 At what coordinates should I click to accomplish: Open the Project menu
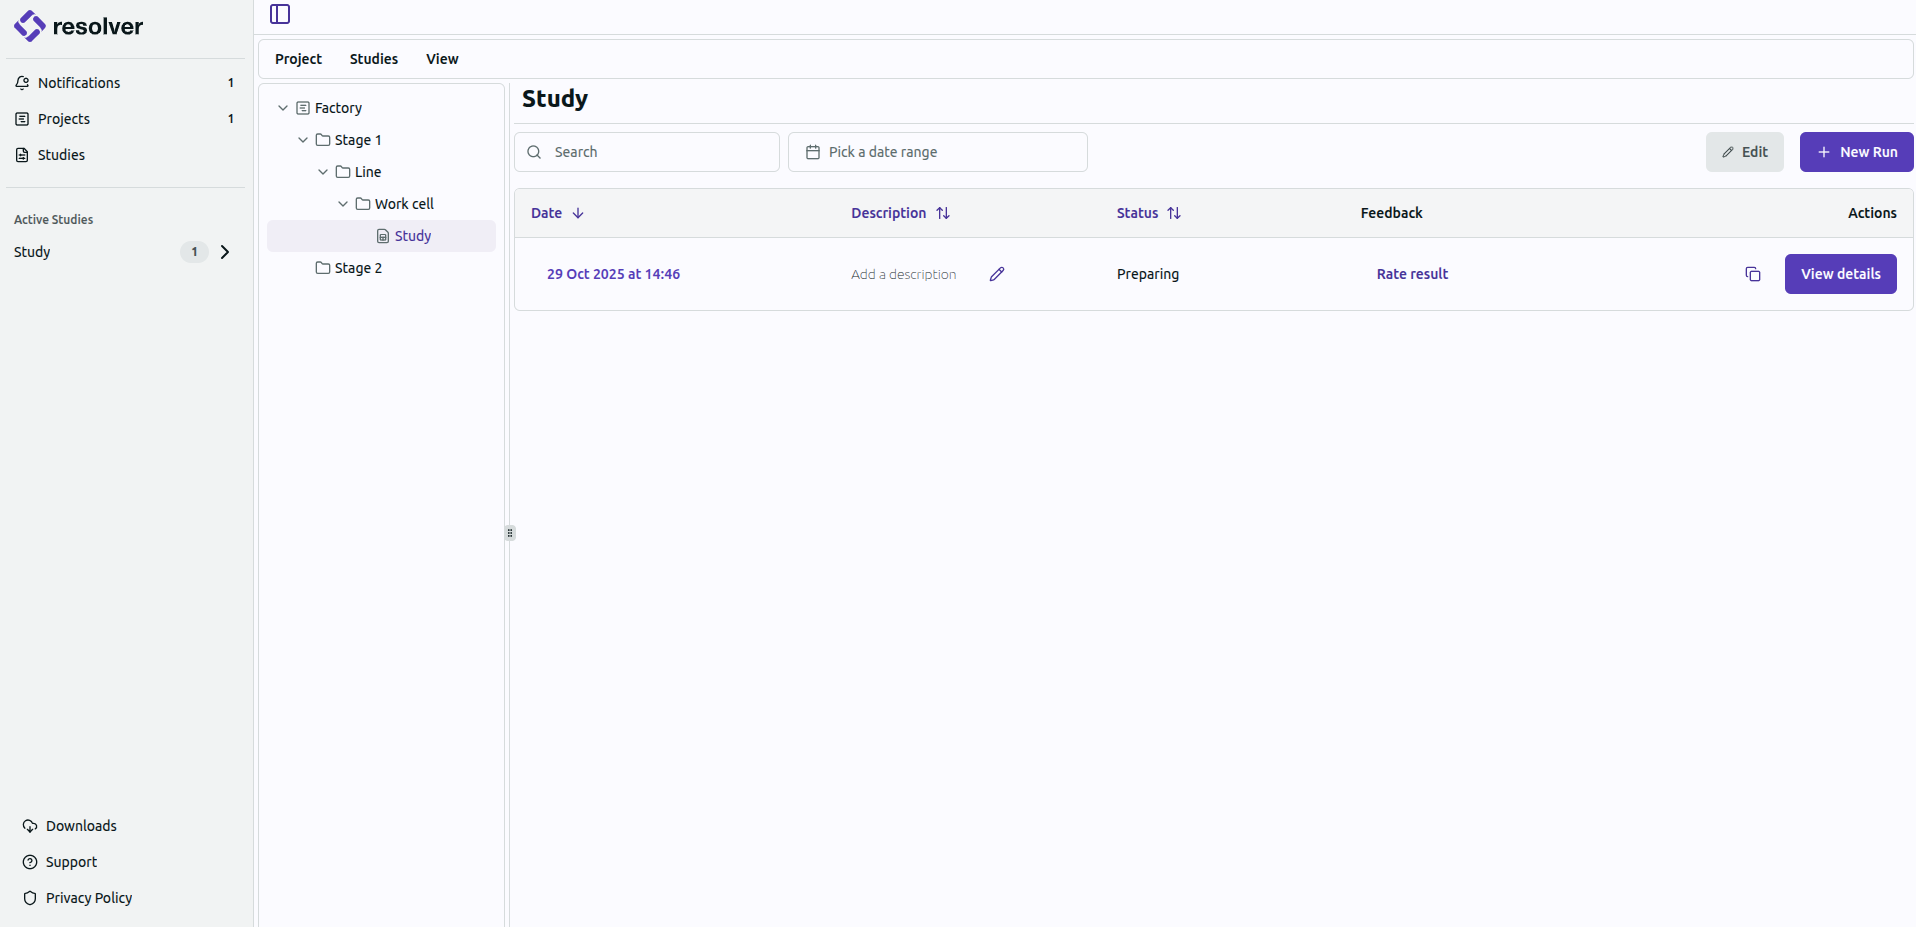[298, 59]
